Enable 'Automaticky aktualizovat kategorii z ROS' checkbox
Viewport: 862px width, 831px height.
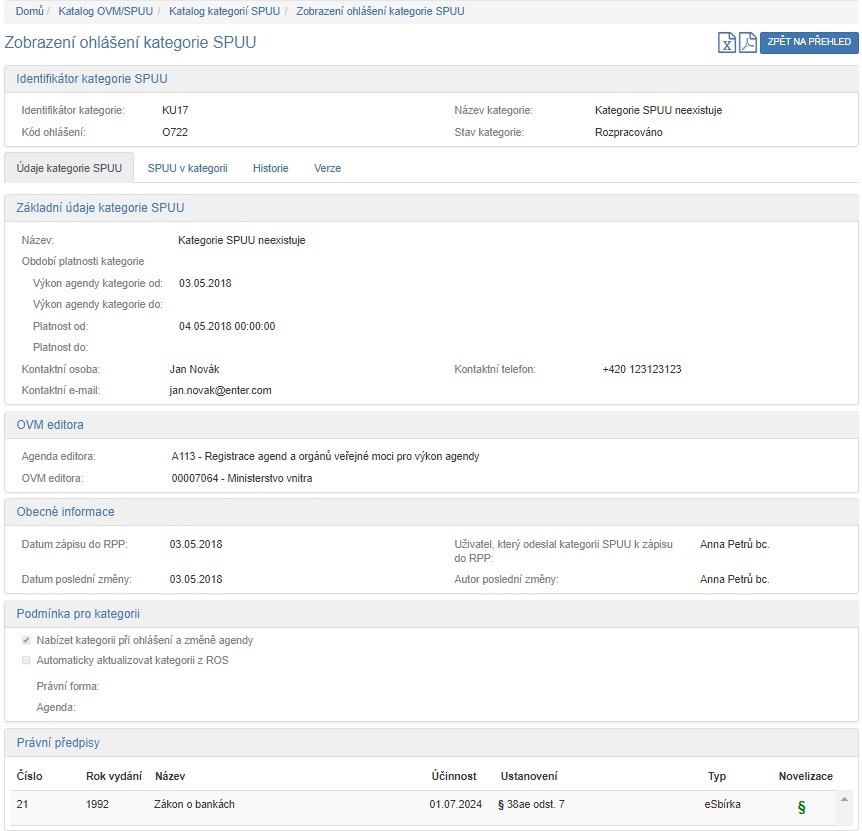26,660
